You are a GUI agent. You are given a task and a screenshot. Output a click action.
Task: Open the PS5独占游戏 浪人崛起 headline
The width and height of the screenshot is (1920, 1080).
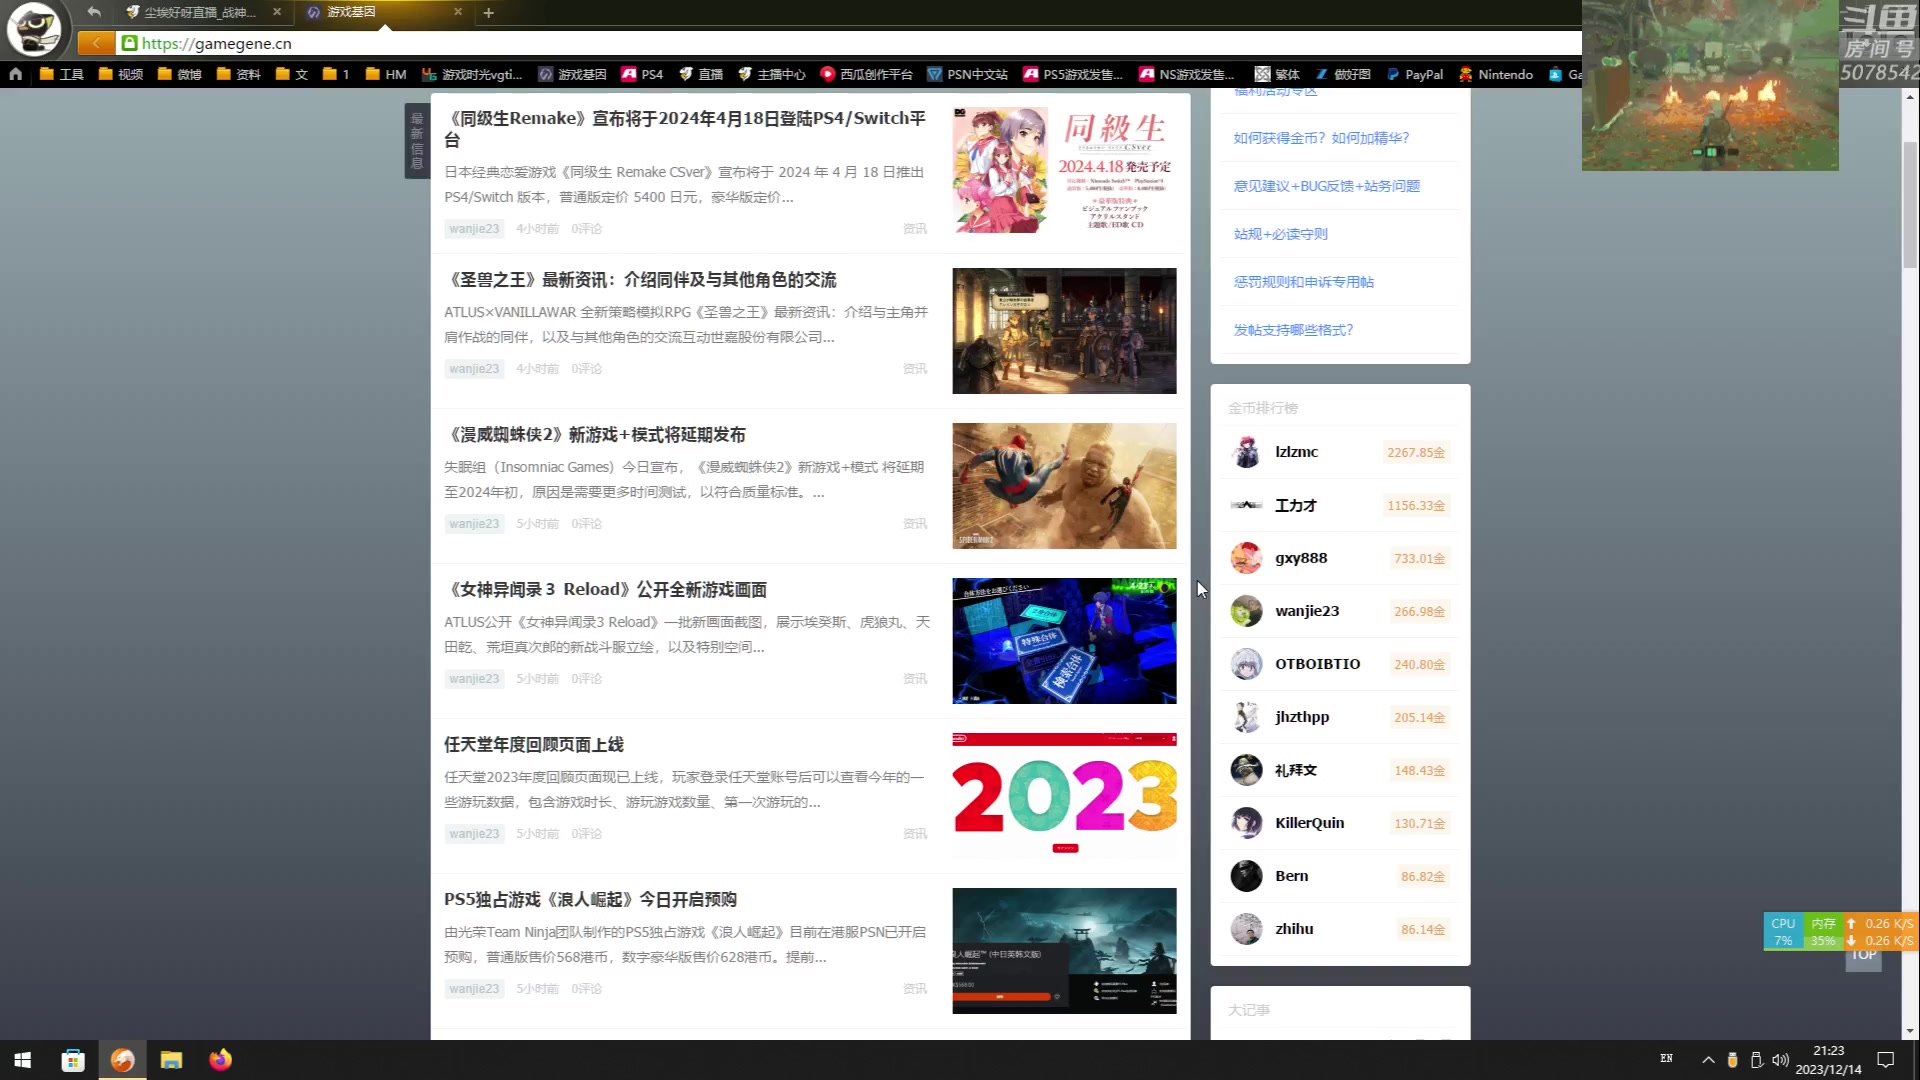590,900
